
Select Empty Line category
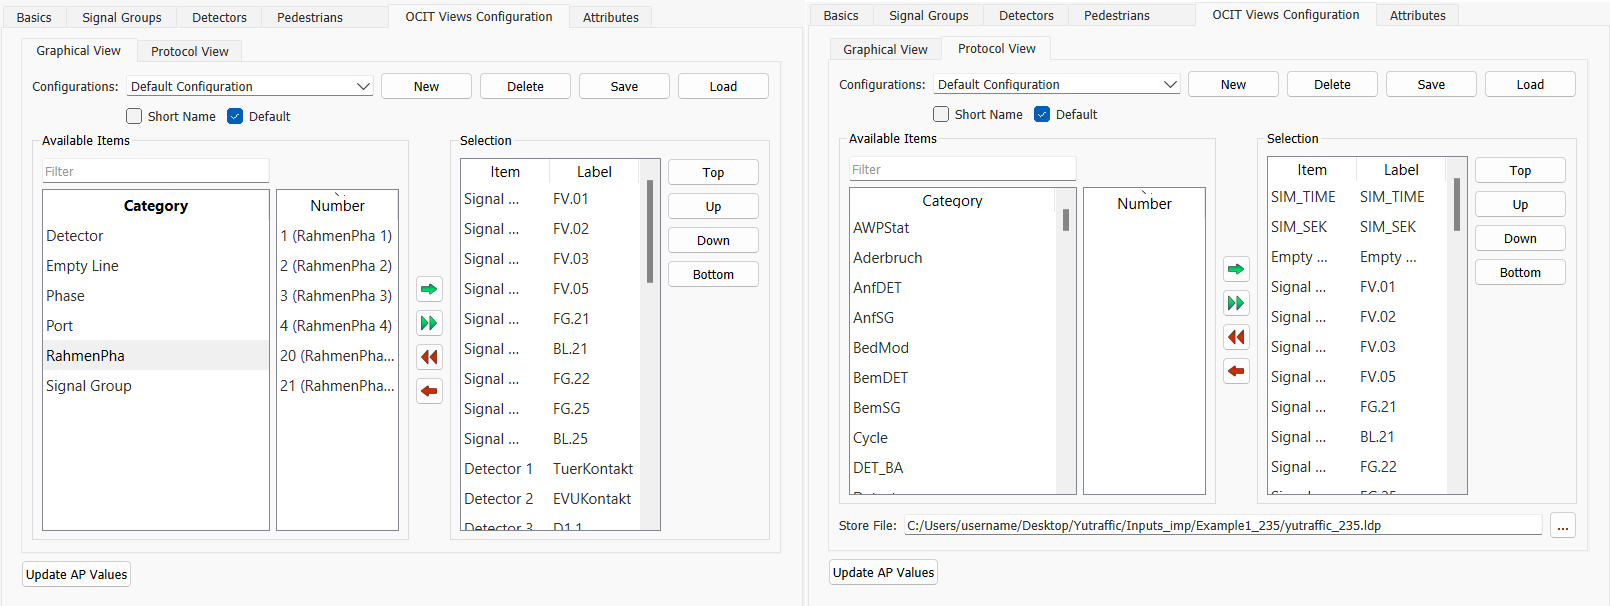[x=156, y=266]
